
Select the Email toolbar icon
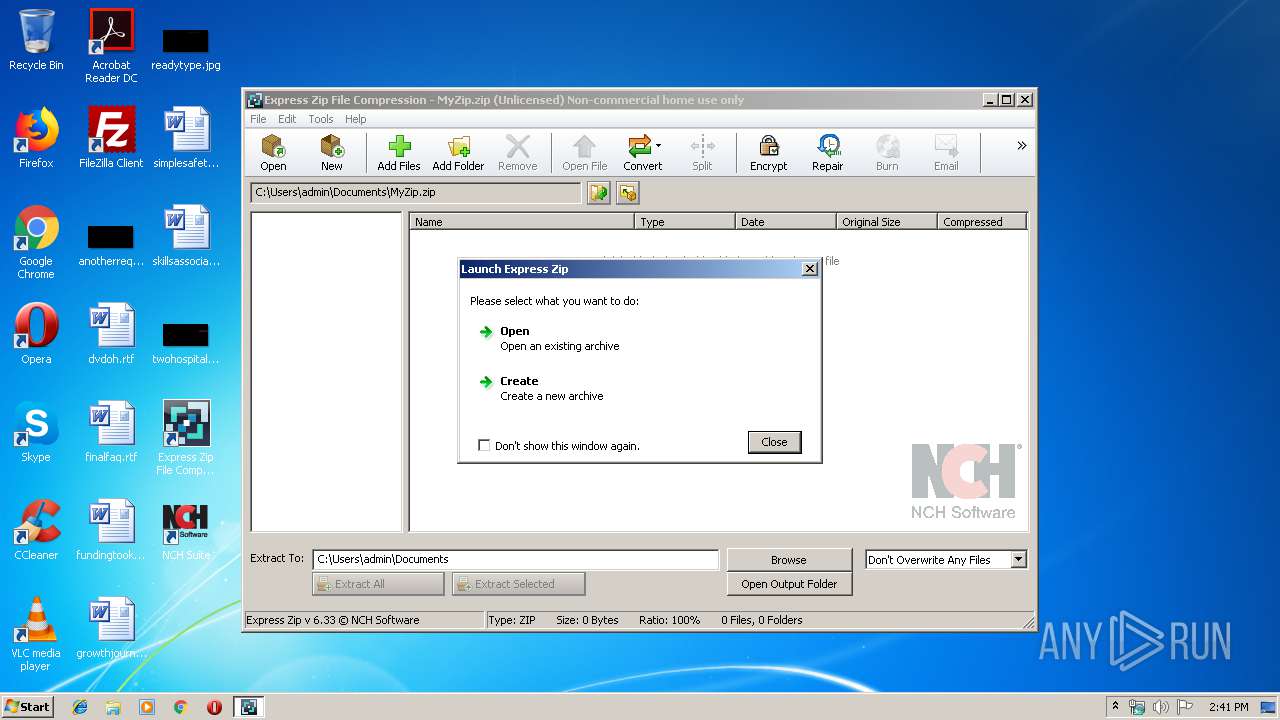945,153
